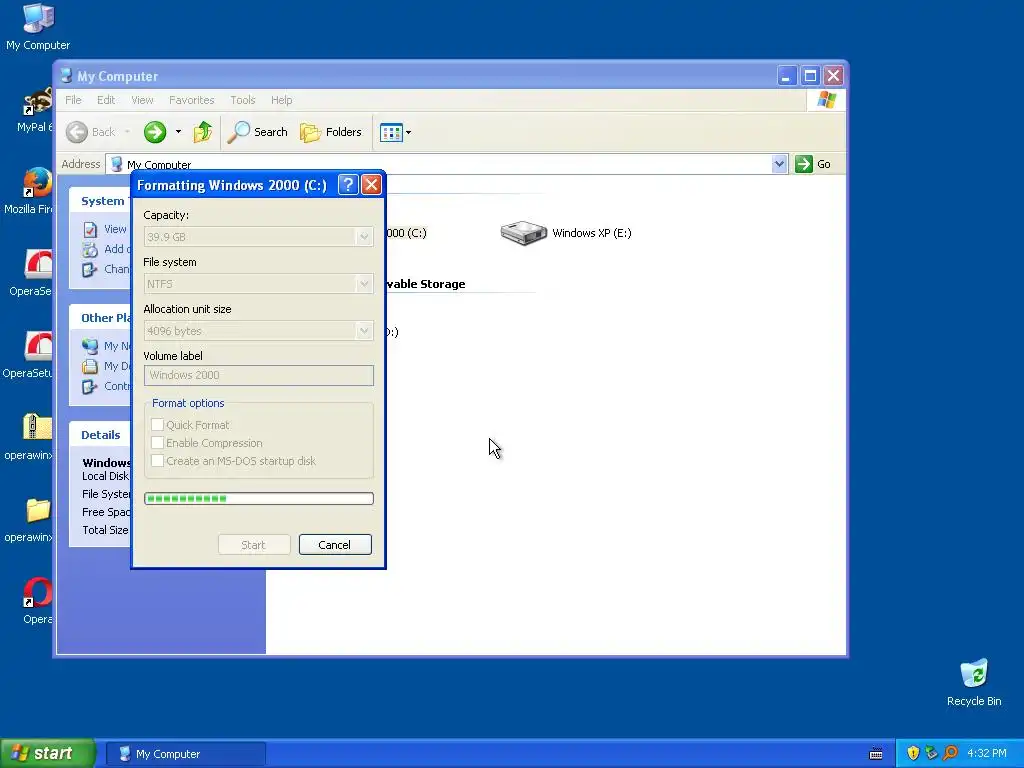Click the format dialog help question button
The image size is (1024, 768).
tap(348, 185)
